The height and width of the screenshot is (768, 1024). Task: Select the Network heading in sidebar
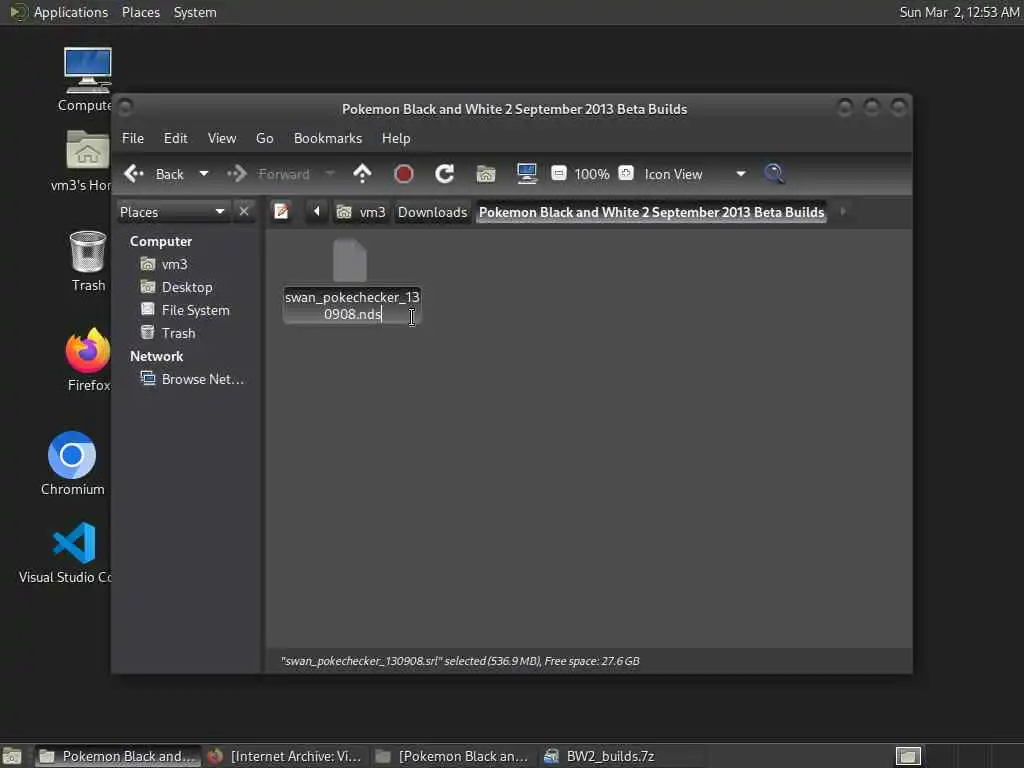coord(156,356)
